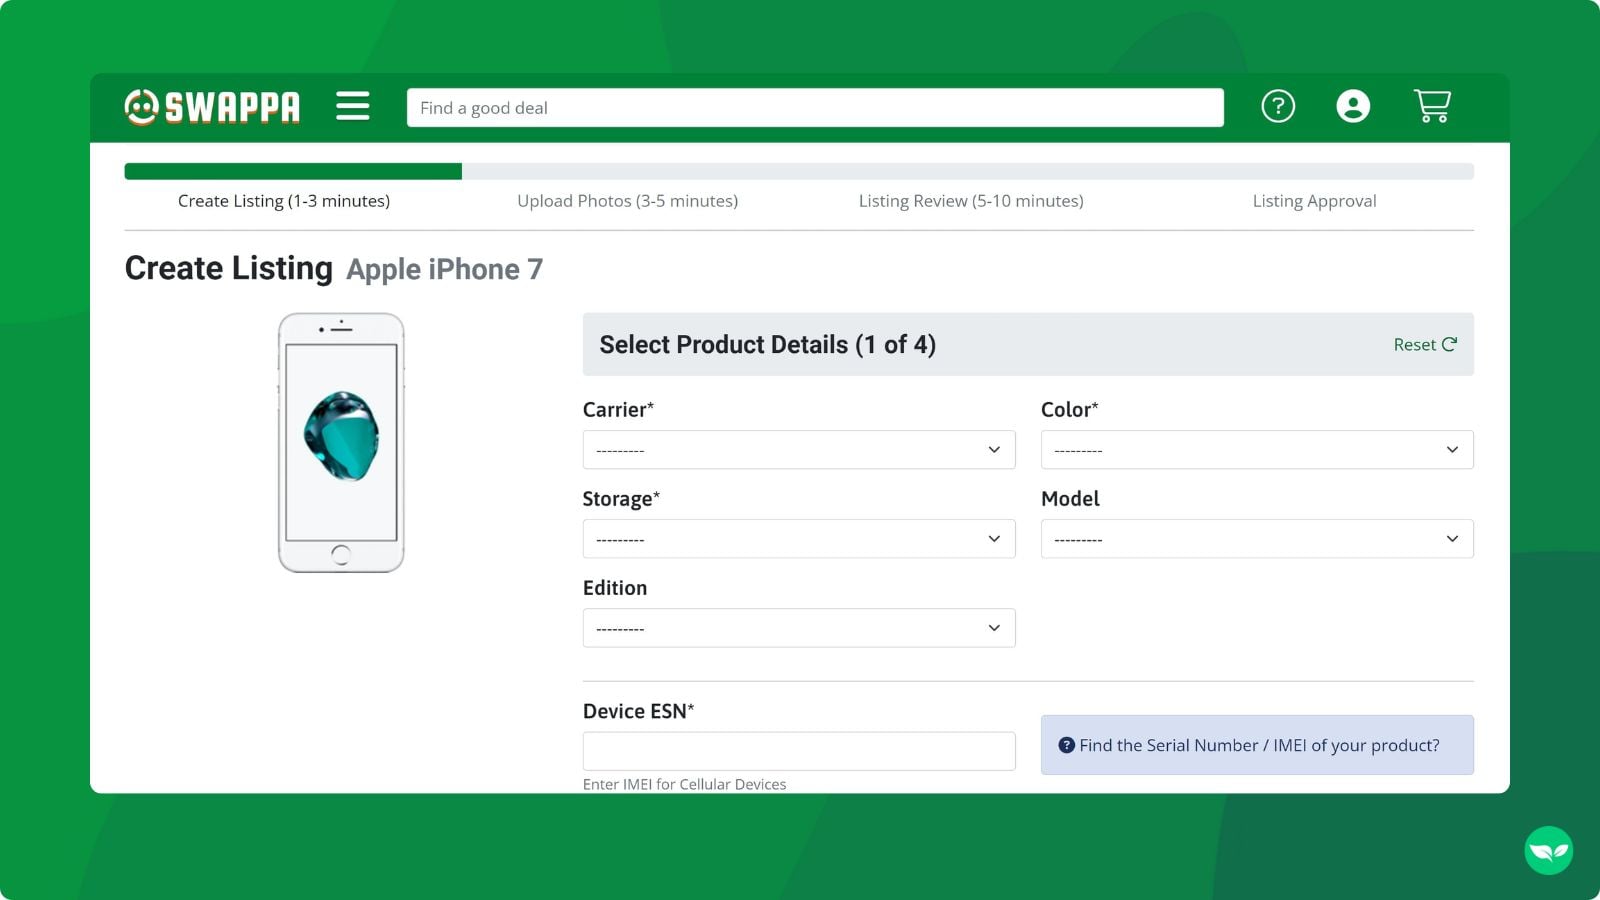Click the question icon beside Find the Serial Number

point(1066,745)
